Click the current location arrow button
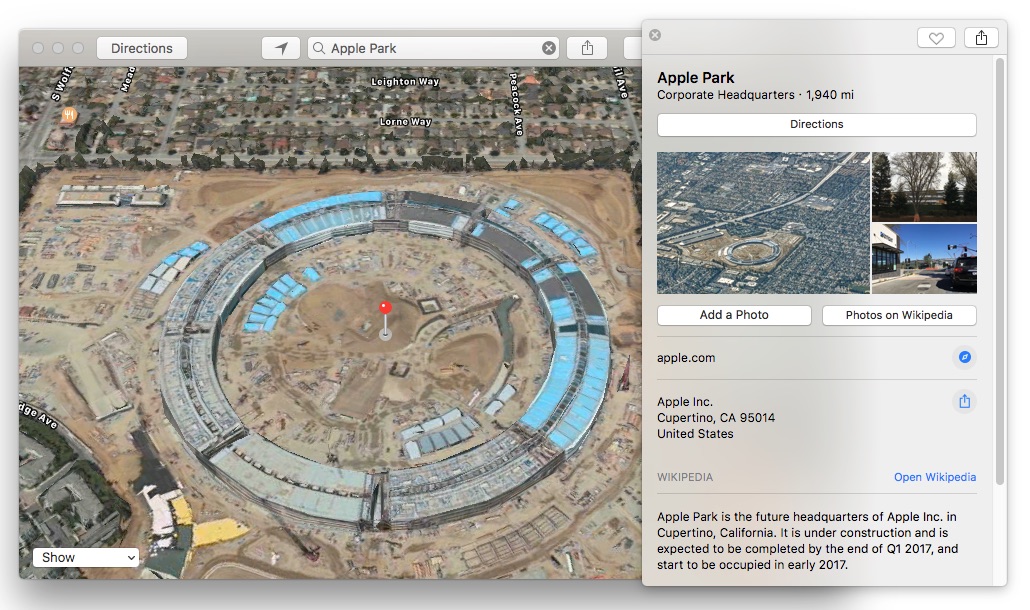1030x610 pixels. pos(281,48)
